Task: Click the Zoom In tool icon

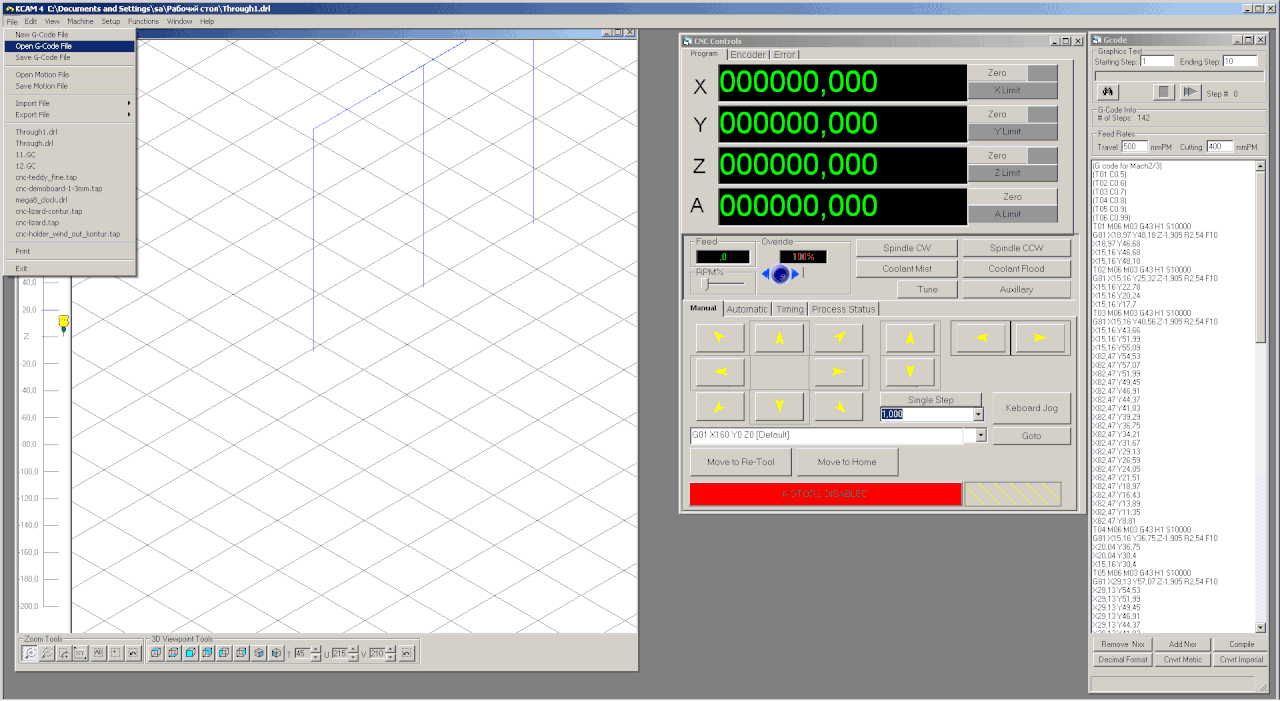Action: [29, 653]
